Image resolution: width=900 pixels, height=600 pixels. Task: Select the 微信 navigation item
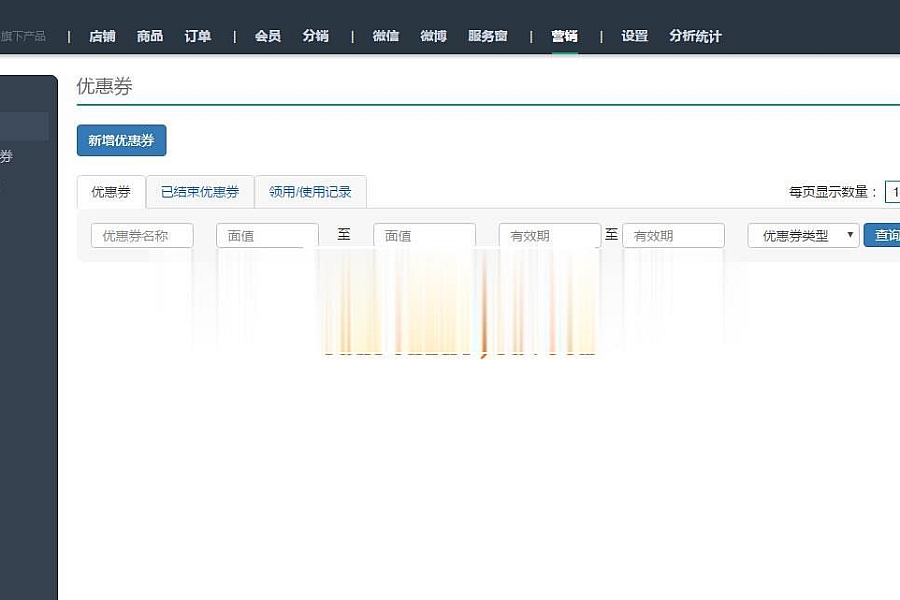[386, 36]
